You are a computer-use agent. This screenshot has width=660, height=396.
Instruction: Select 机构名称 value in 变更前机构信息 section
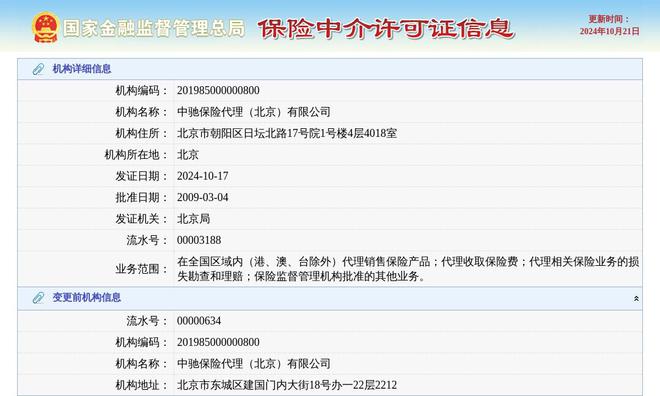[x=254, y=364]
